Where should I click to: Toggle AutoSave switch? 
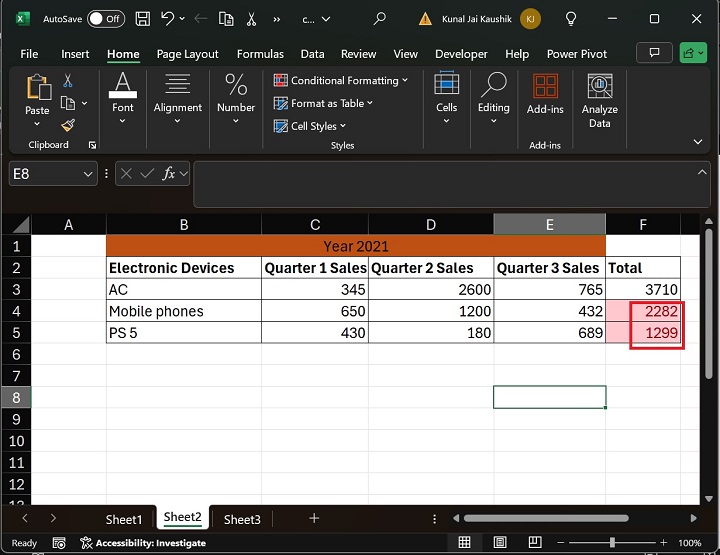(x=106, y=19)
